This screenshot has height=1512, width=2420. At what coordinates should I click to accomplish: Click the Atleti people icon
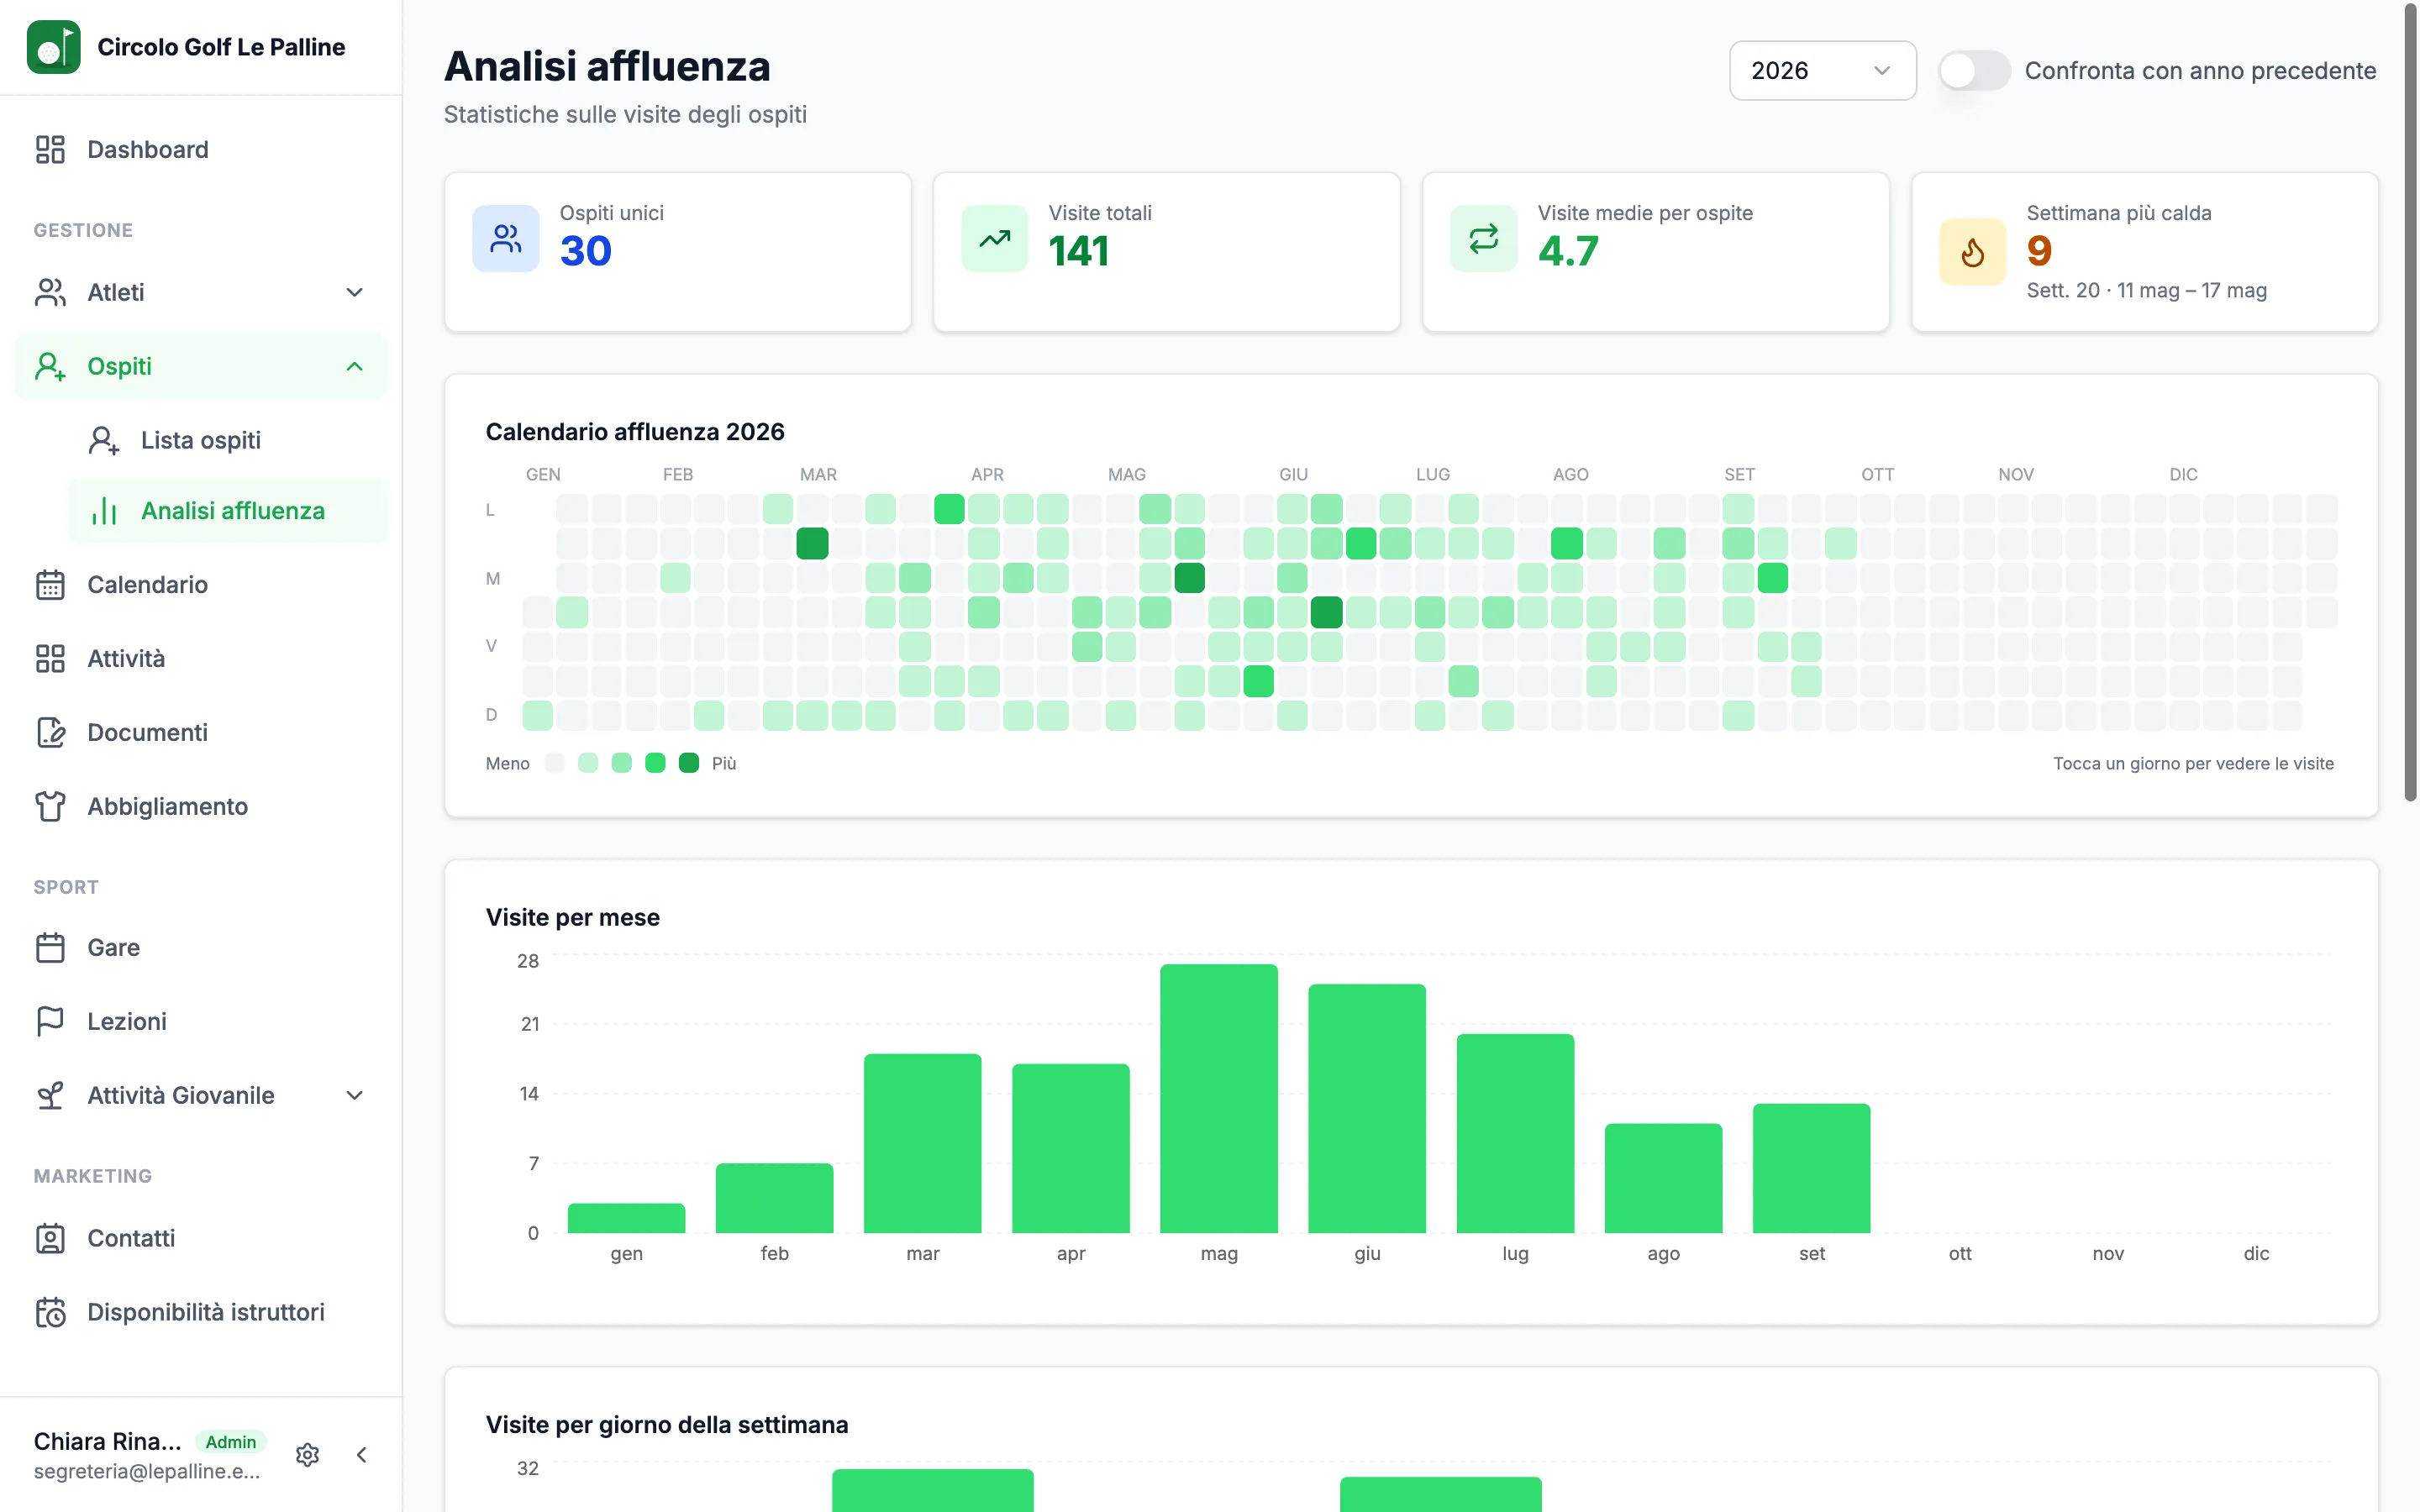(50, 292)
